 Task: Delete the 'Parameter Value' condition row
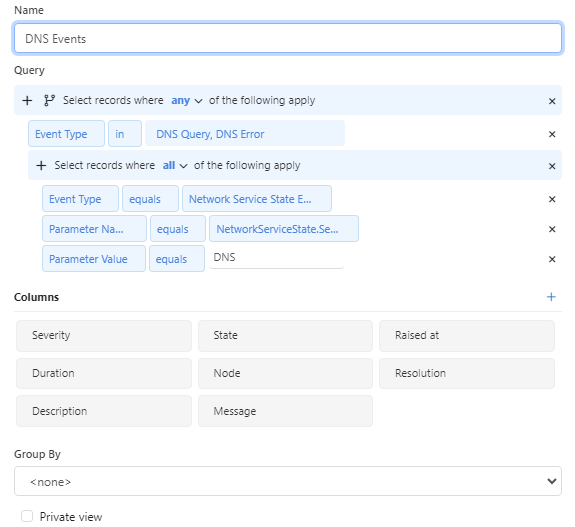(x=552, y=260)
